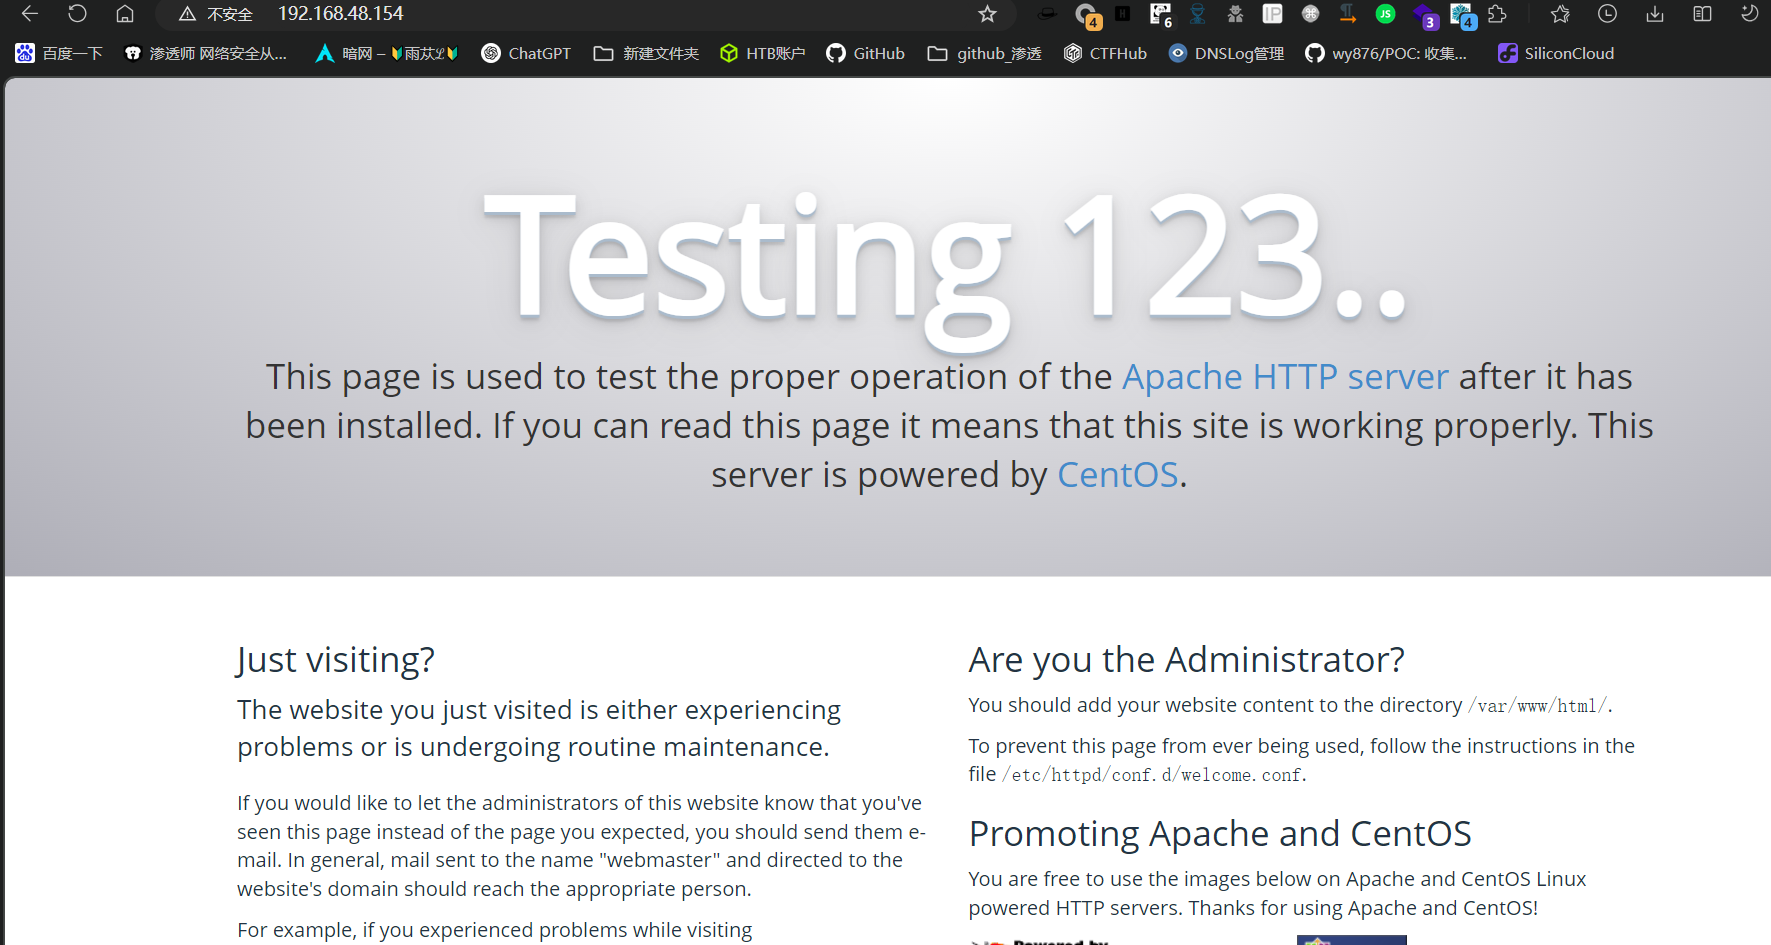
Task: Open the 暗网 – 雨苁 bookmark
Action: (386, 53)
